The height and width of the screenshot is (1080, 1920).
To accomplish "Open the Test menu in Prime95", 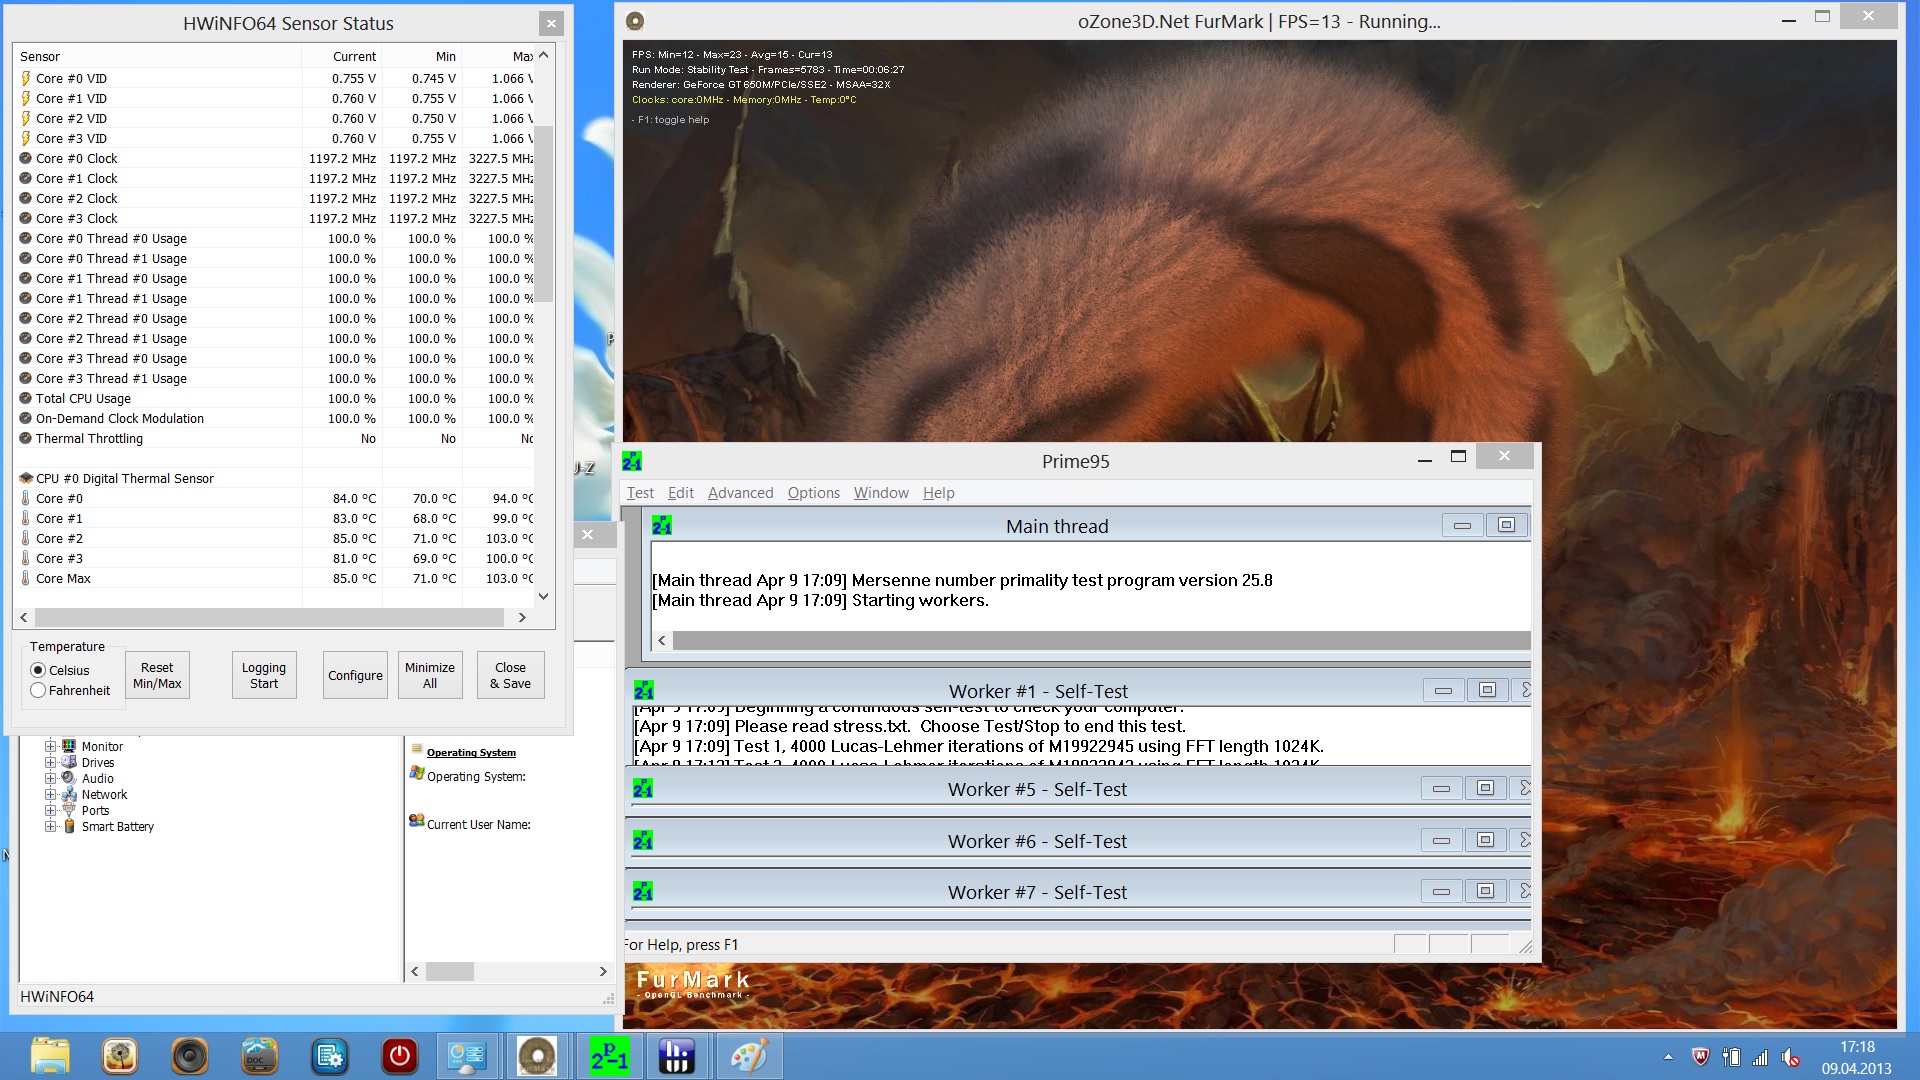I will 640,492.
